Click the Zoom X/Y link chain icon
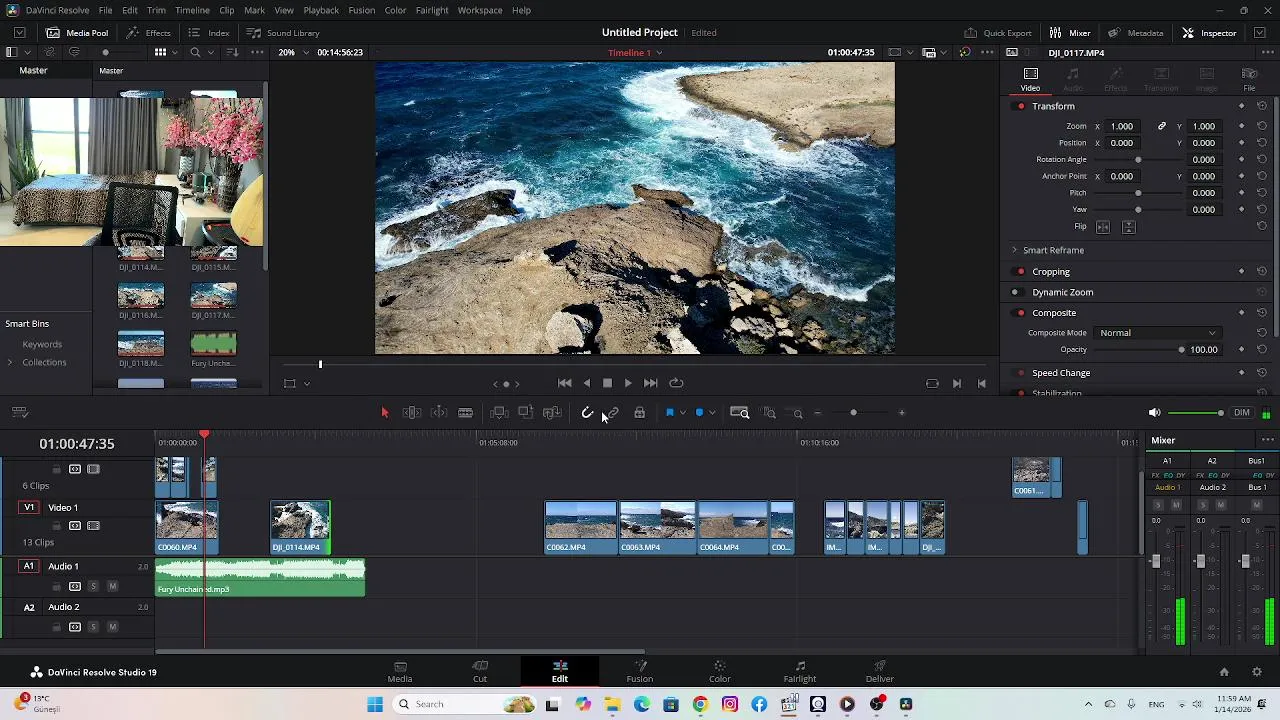The height and width of the screenshot is (720, 1280). point(1161,127)
